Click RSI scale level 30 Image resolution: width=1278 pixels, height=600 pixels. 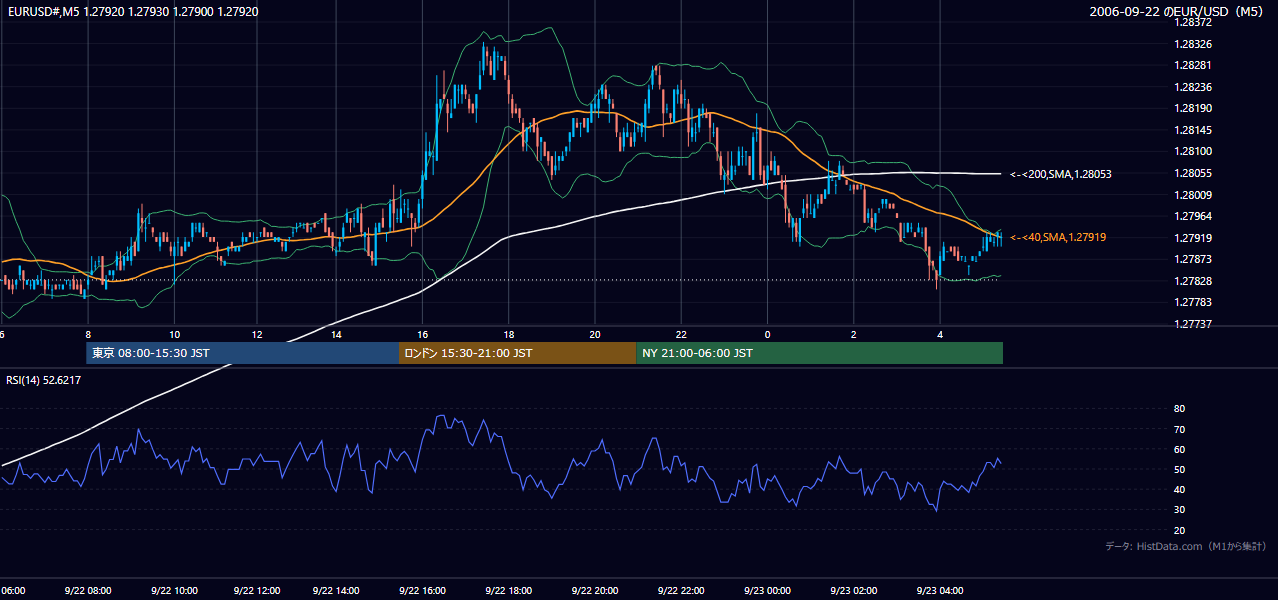pyautogui.click(x=1179, y=510)
